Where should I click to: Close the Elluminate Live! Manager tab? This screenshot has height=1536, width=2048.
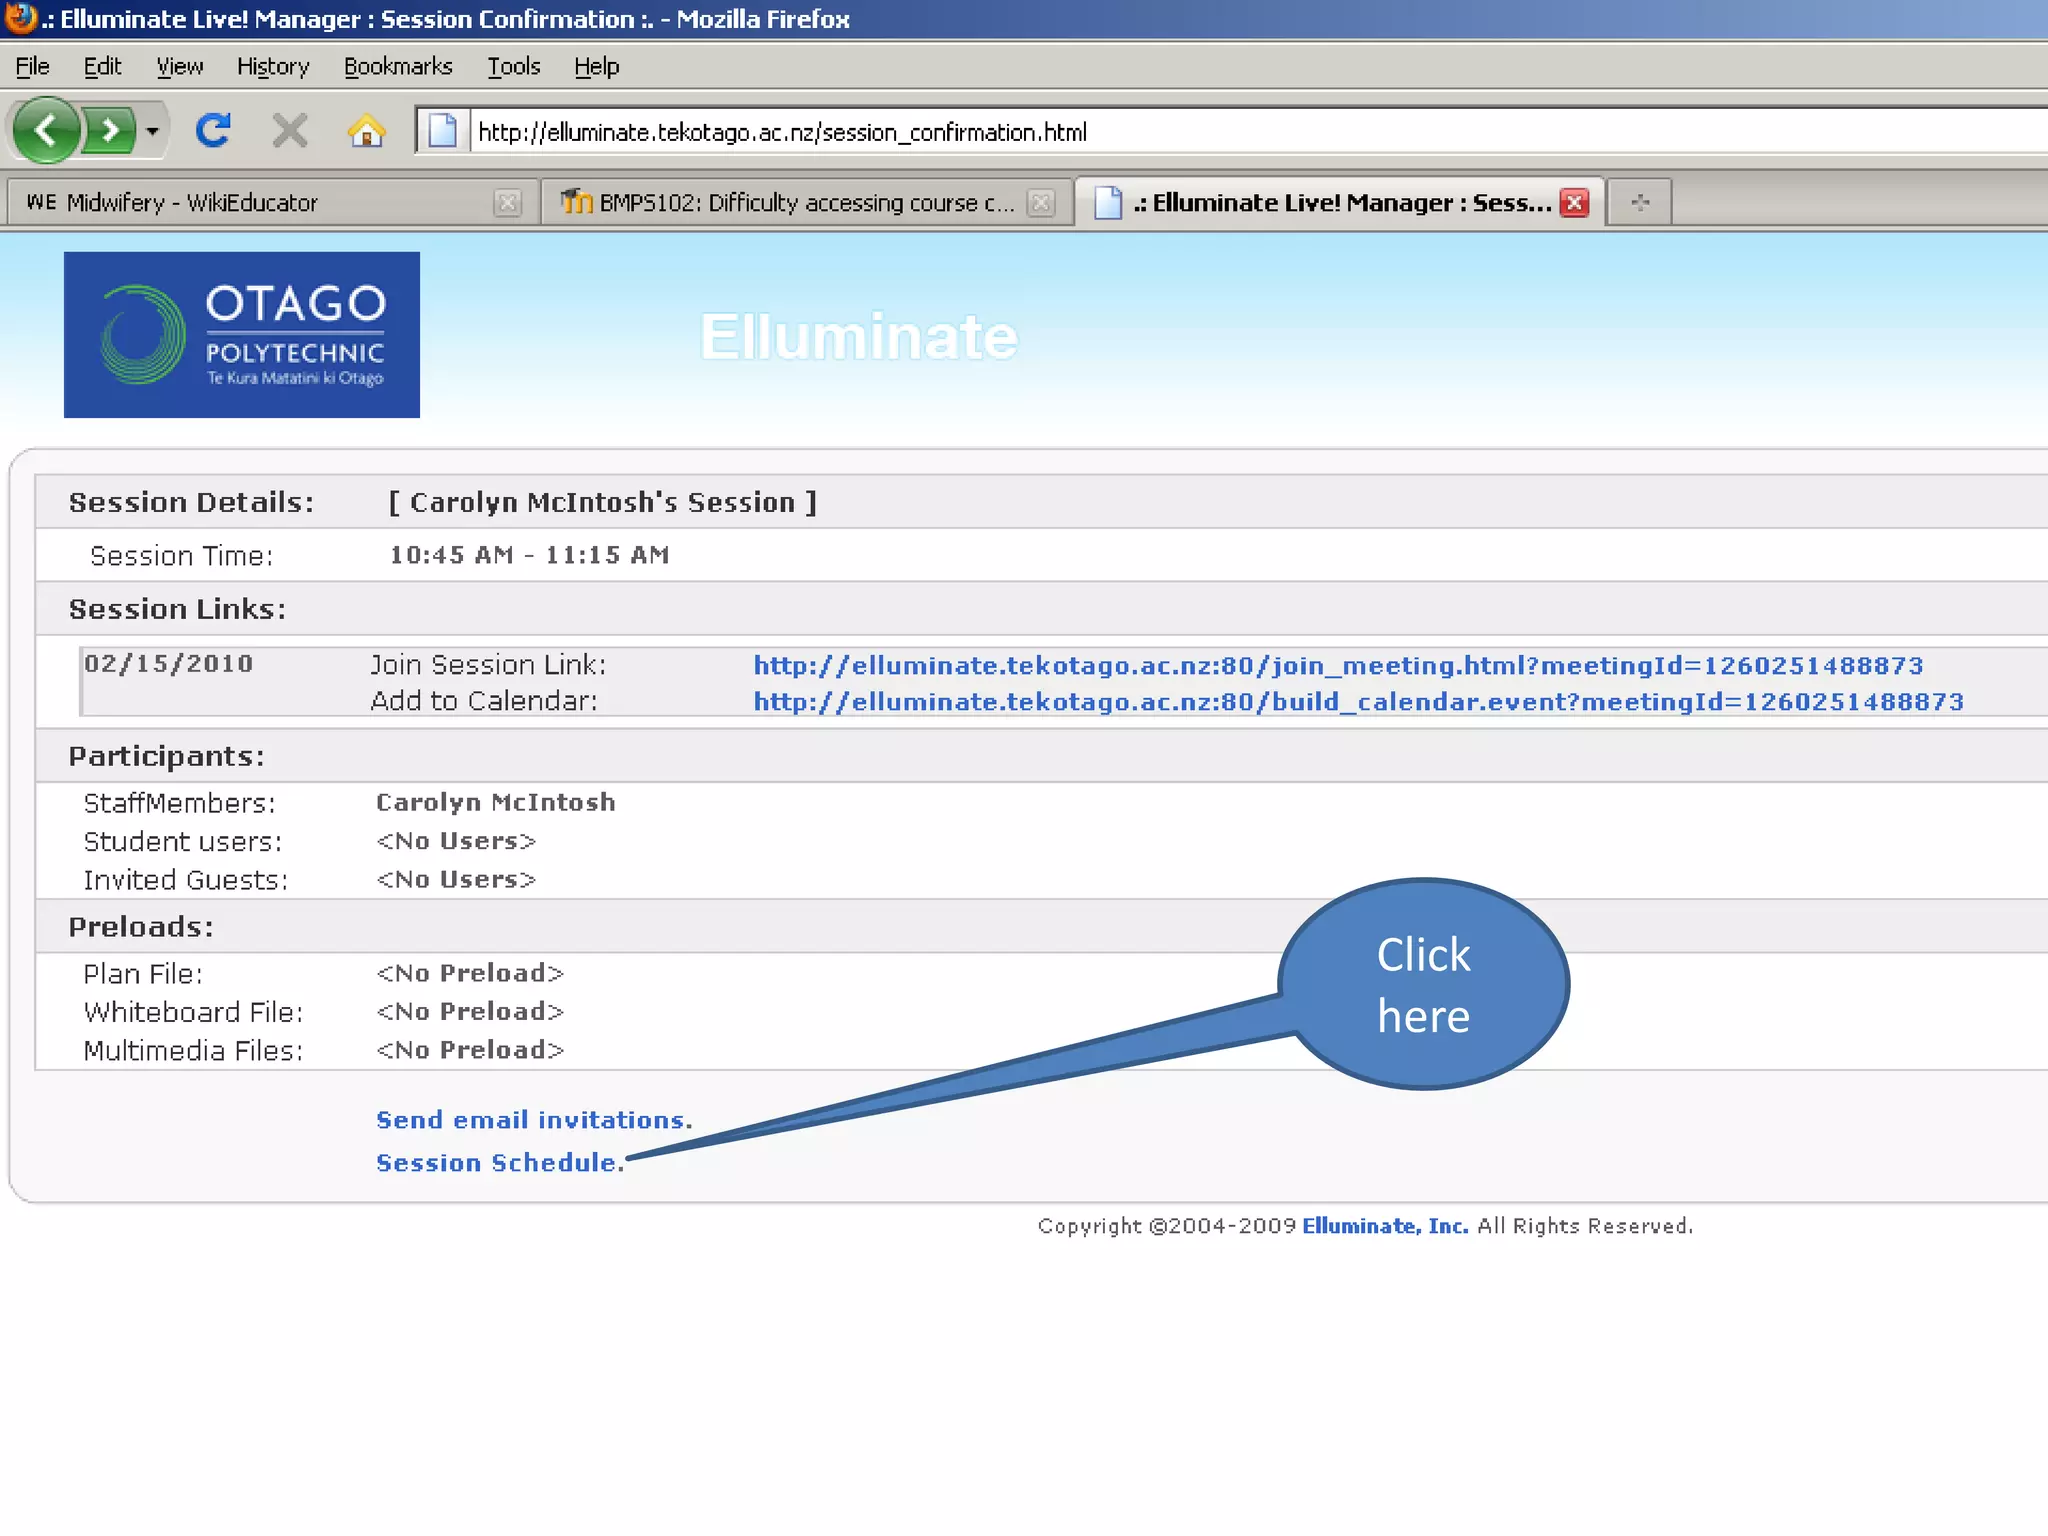[1575, 203]
